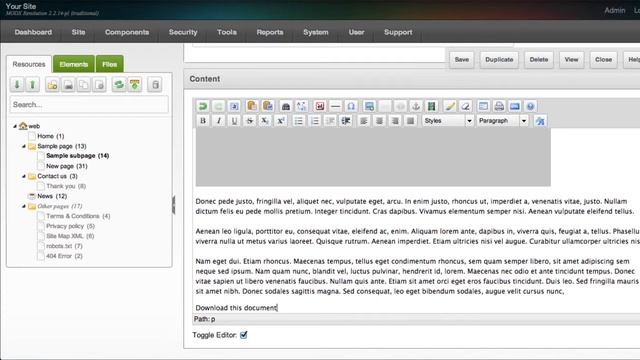Open the special character omega tool

click(351, 107)
